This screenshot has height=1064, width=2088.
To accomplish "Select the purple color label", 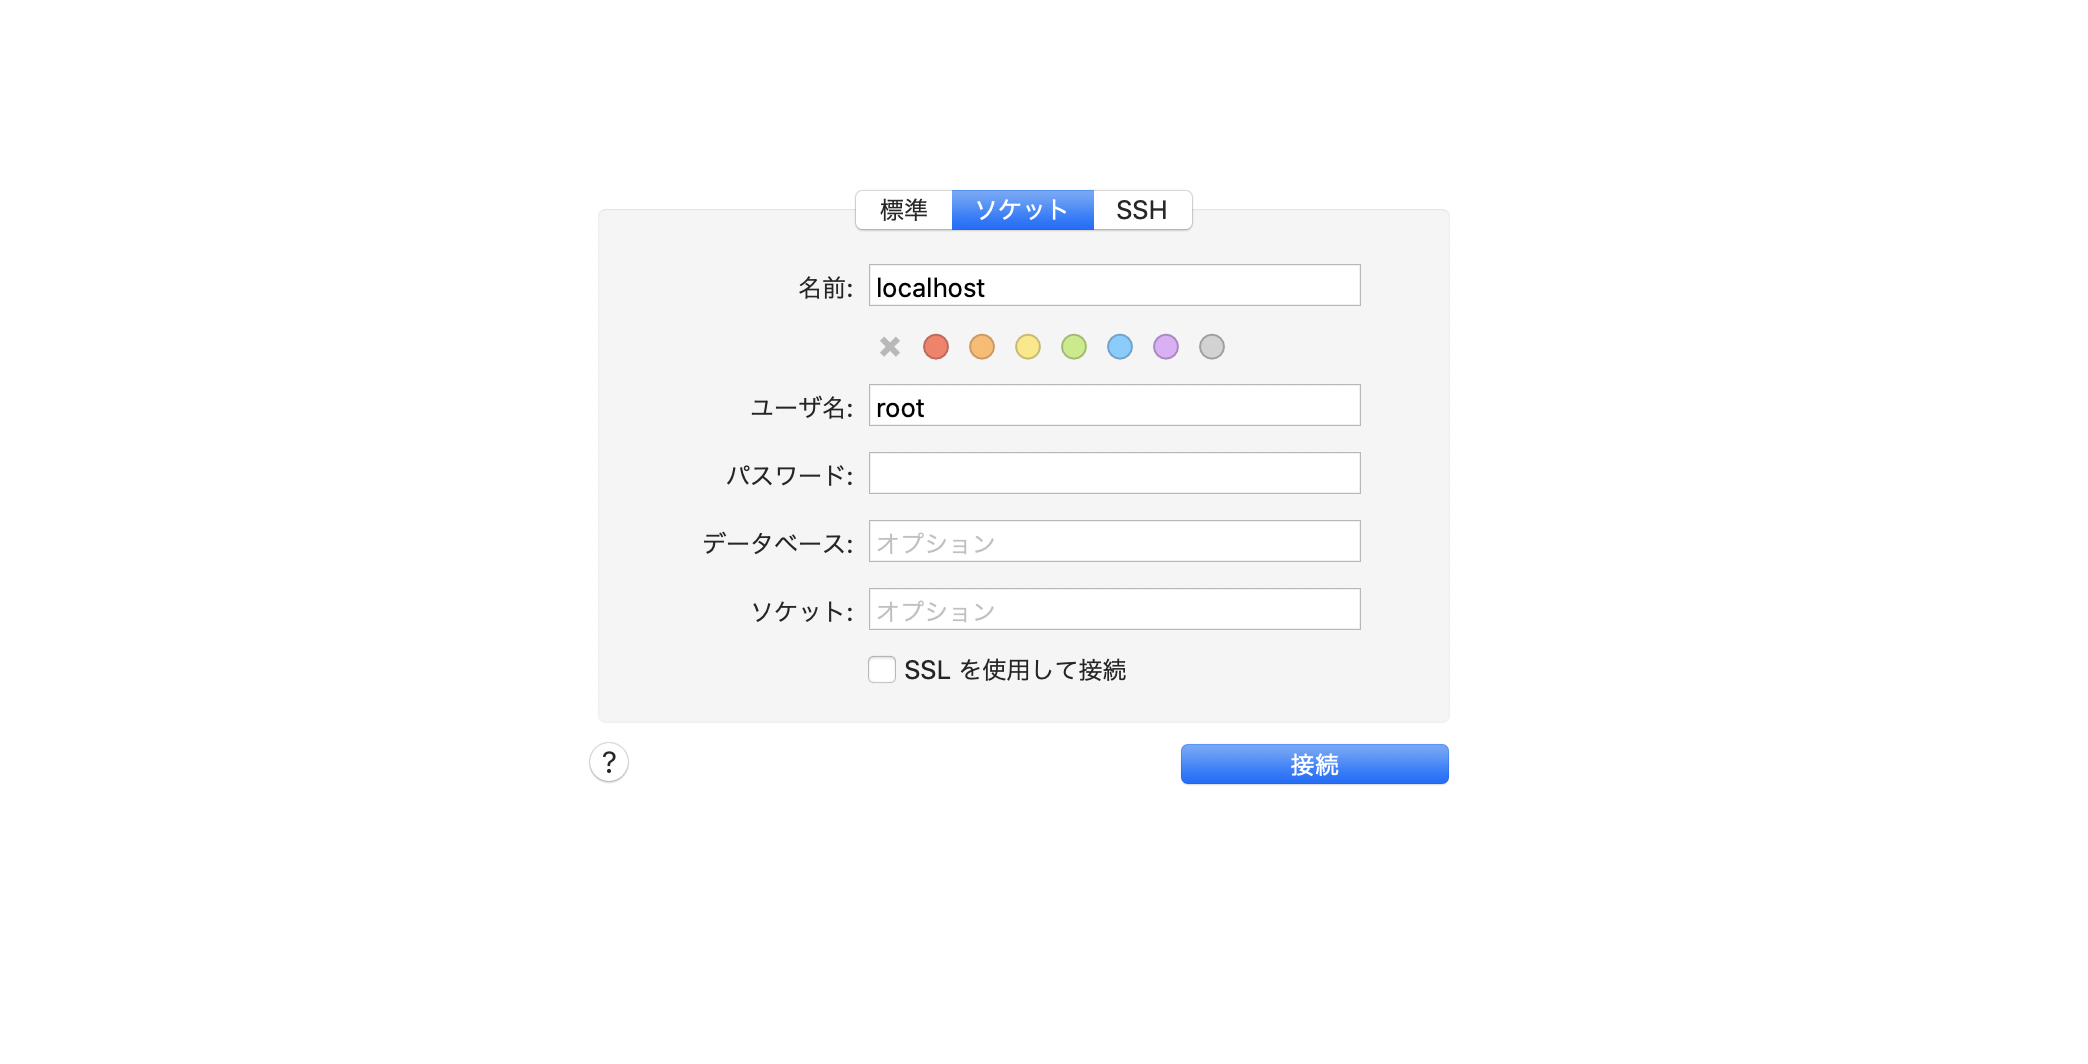I will pyautogui.click(x=1166, y=347).
